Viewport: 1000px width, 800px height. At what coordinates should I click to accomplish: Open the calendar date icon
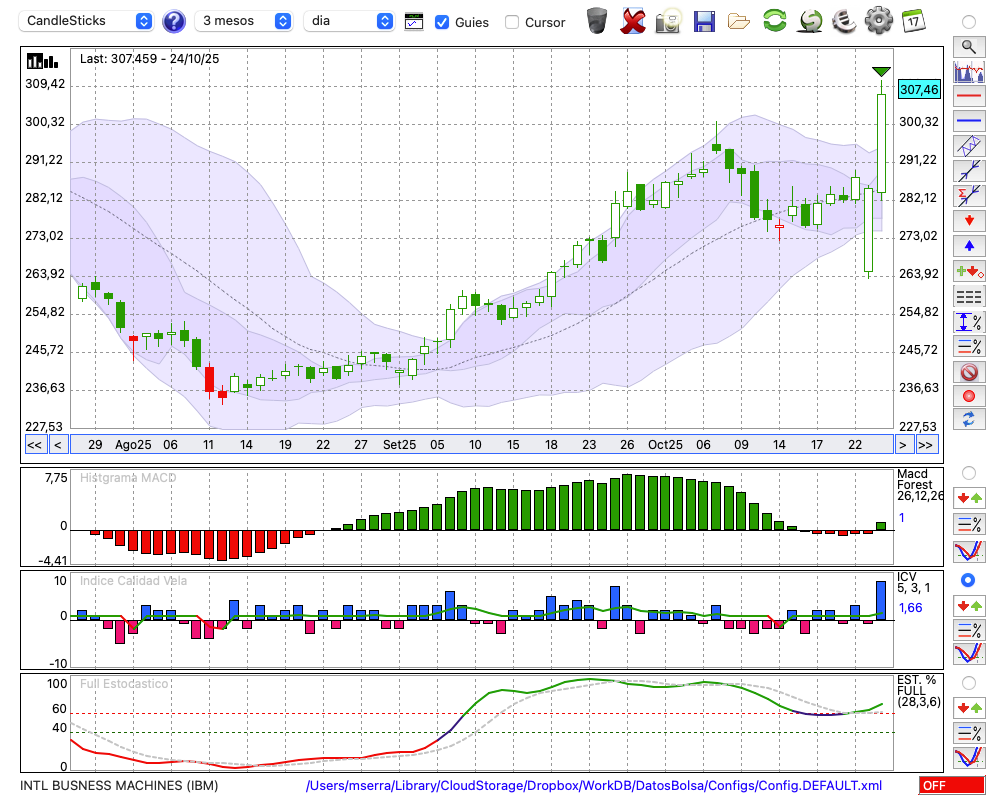[x=913, y=20]
